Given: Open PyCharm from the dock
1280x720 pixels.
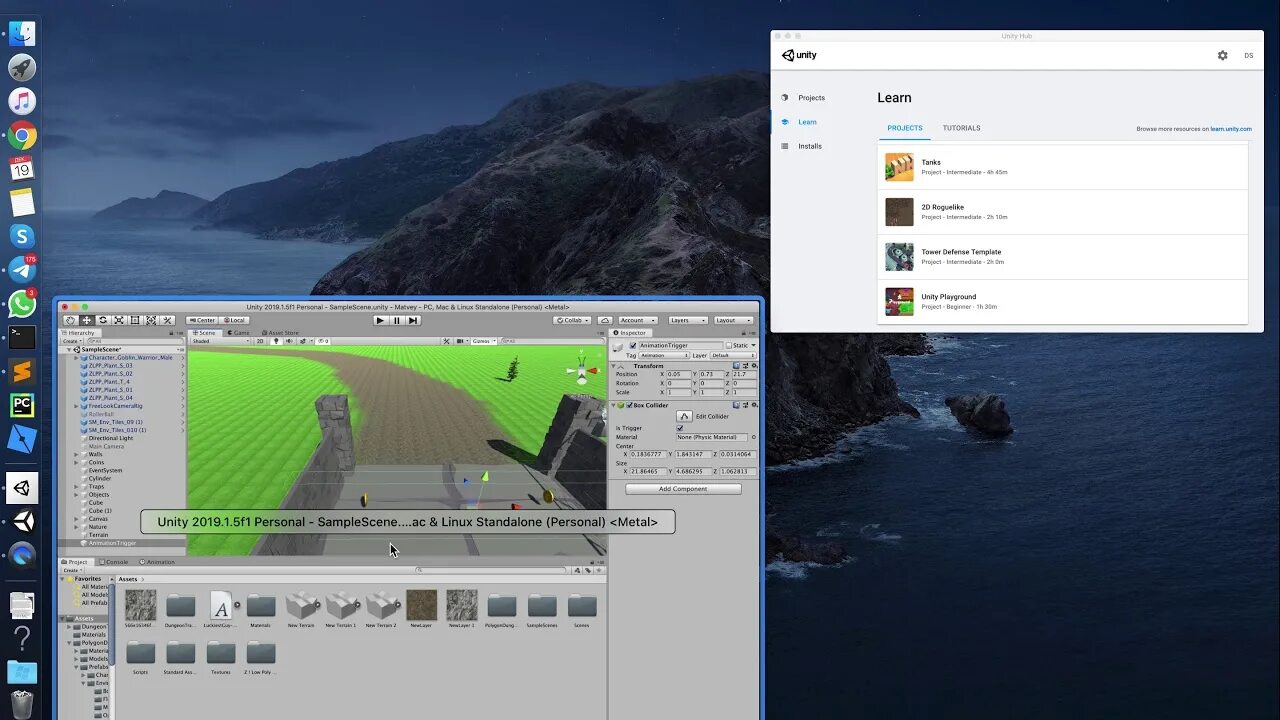Looking at the screenshot, I should click(22, 405).
